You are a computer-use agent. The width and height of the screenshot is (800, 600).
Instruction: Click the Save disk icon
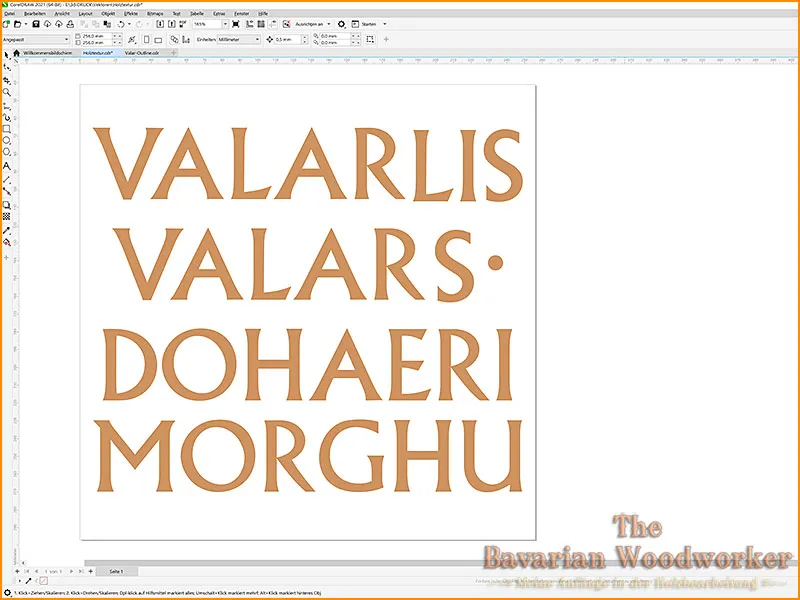[36, 24]
